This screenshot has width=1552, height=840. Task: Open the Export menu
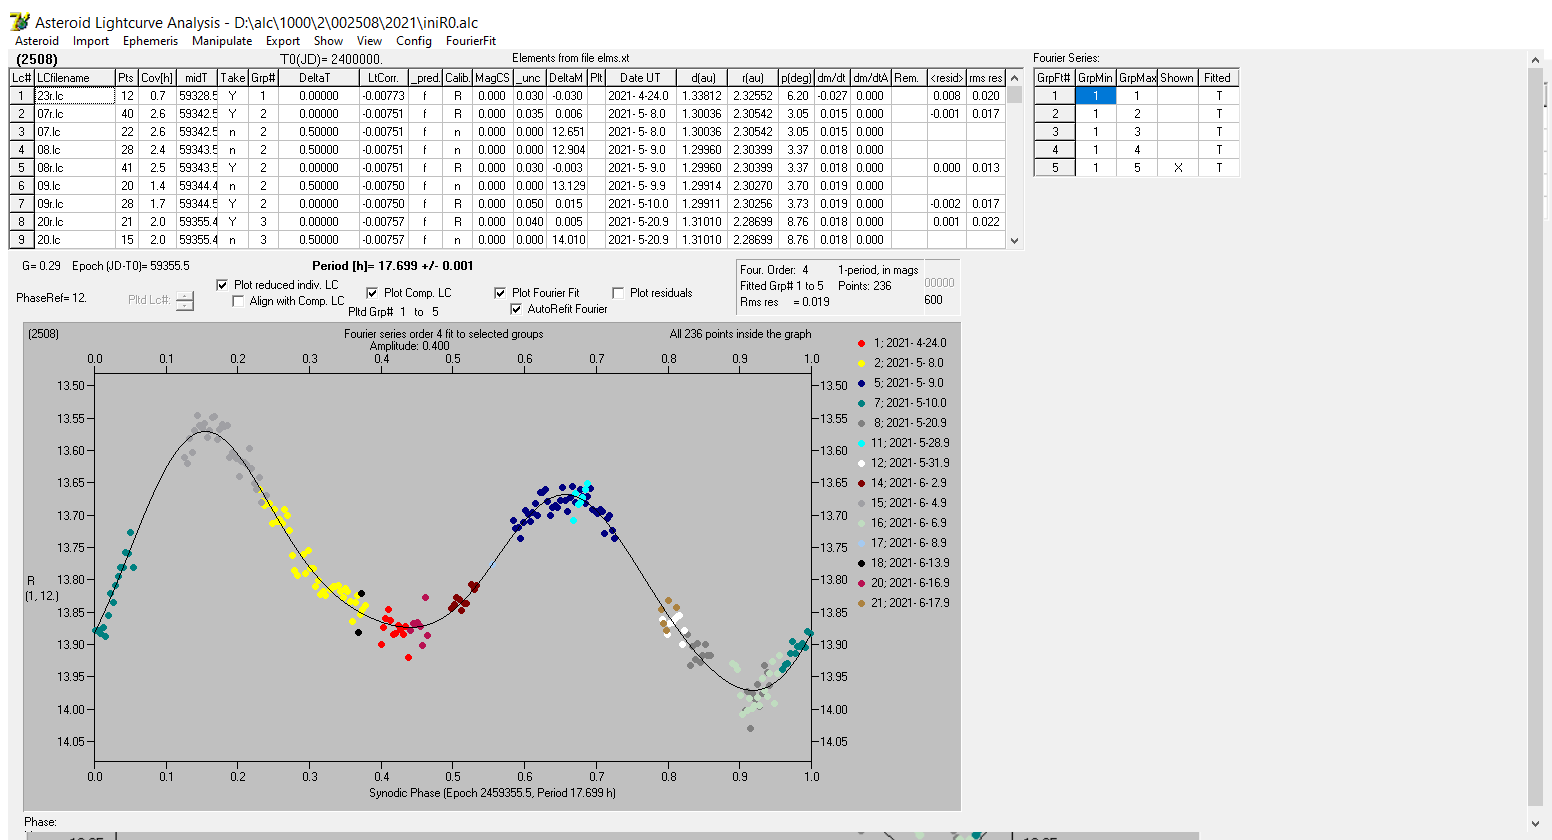[283, 41]
